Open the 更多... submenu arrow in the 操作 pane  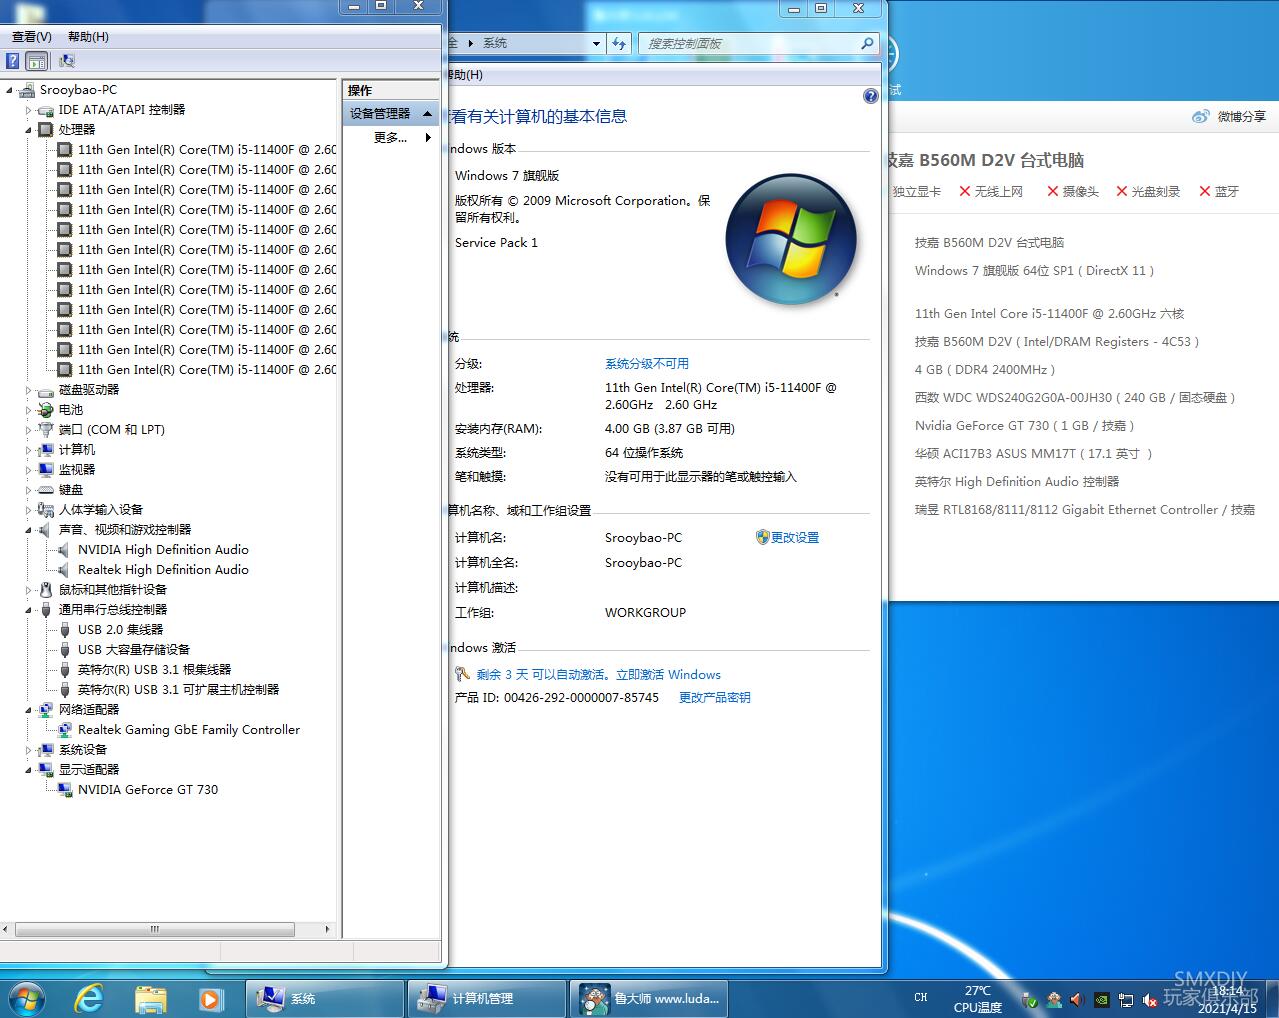pyautogui.click(x=428, y=138)
